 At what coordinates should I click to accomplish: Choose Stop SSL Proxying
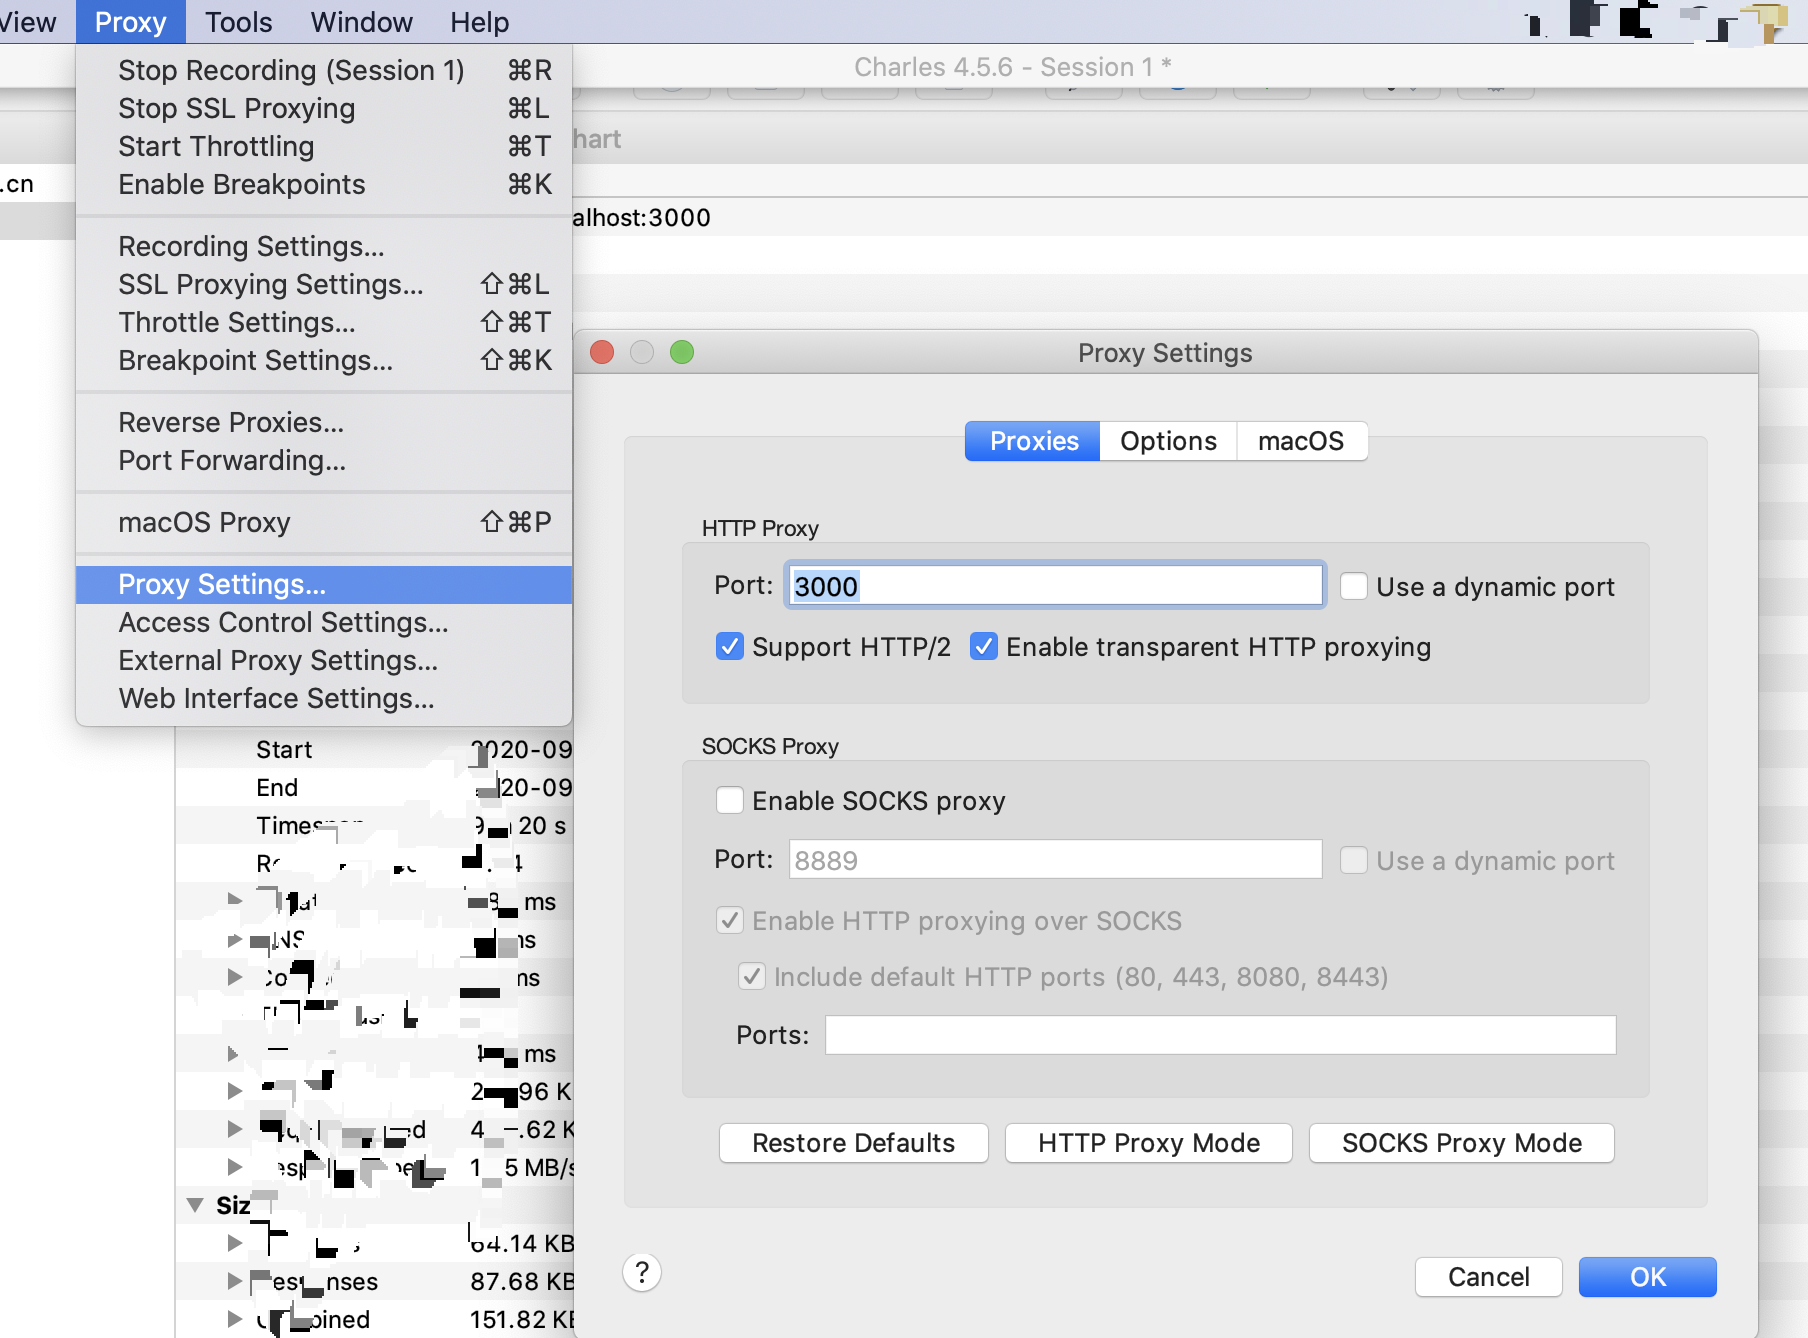tap(324, 108)
